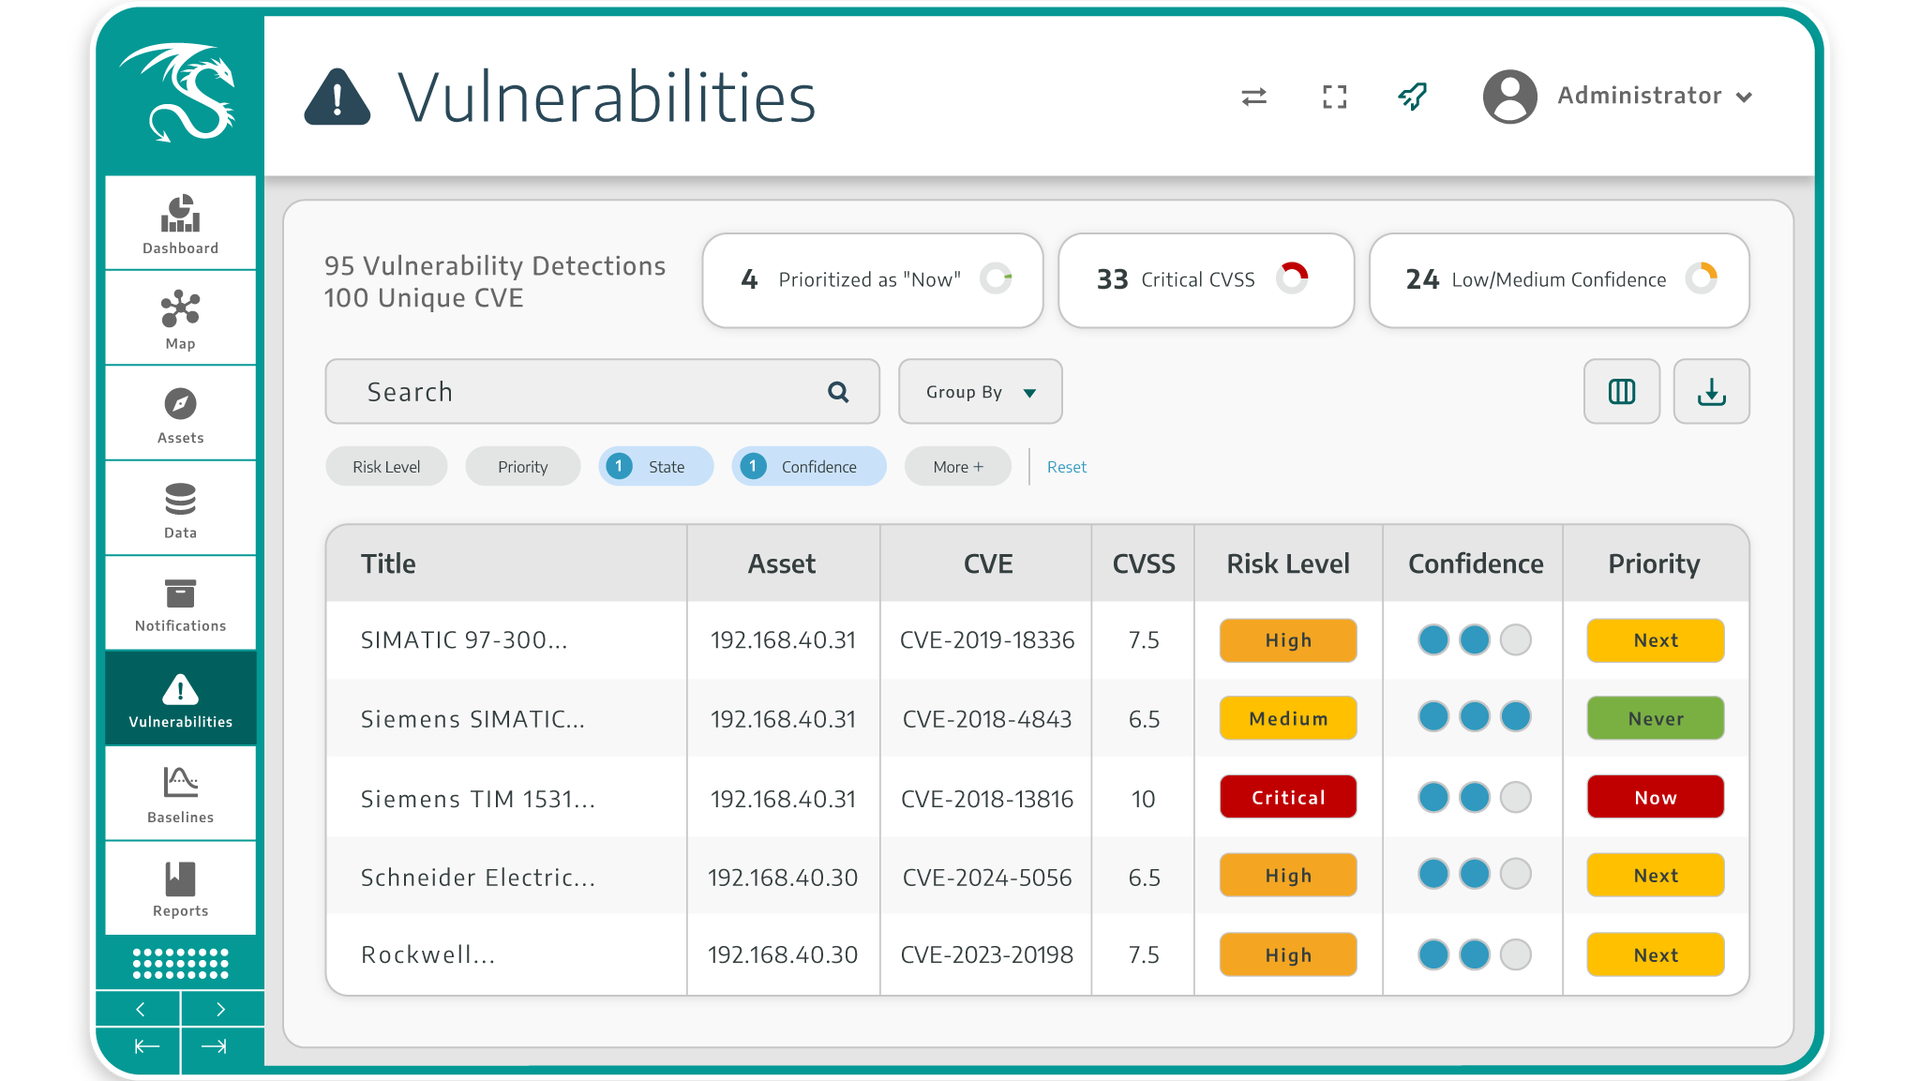Click the 192.168.40.30 asset in the Rockwell row
Screen dimensions: 1920x1081
point(783,955)
